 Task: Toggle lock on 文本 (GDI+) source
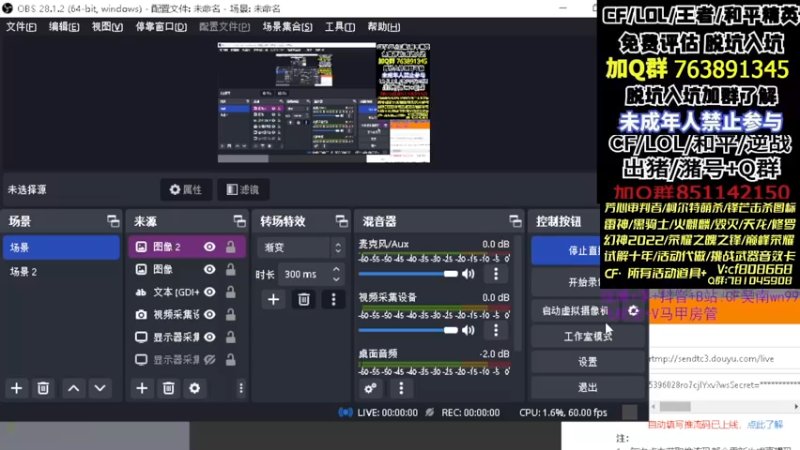pyautogui.click(x=231, y=292)
